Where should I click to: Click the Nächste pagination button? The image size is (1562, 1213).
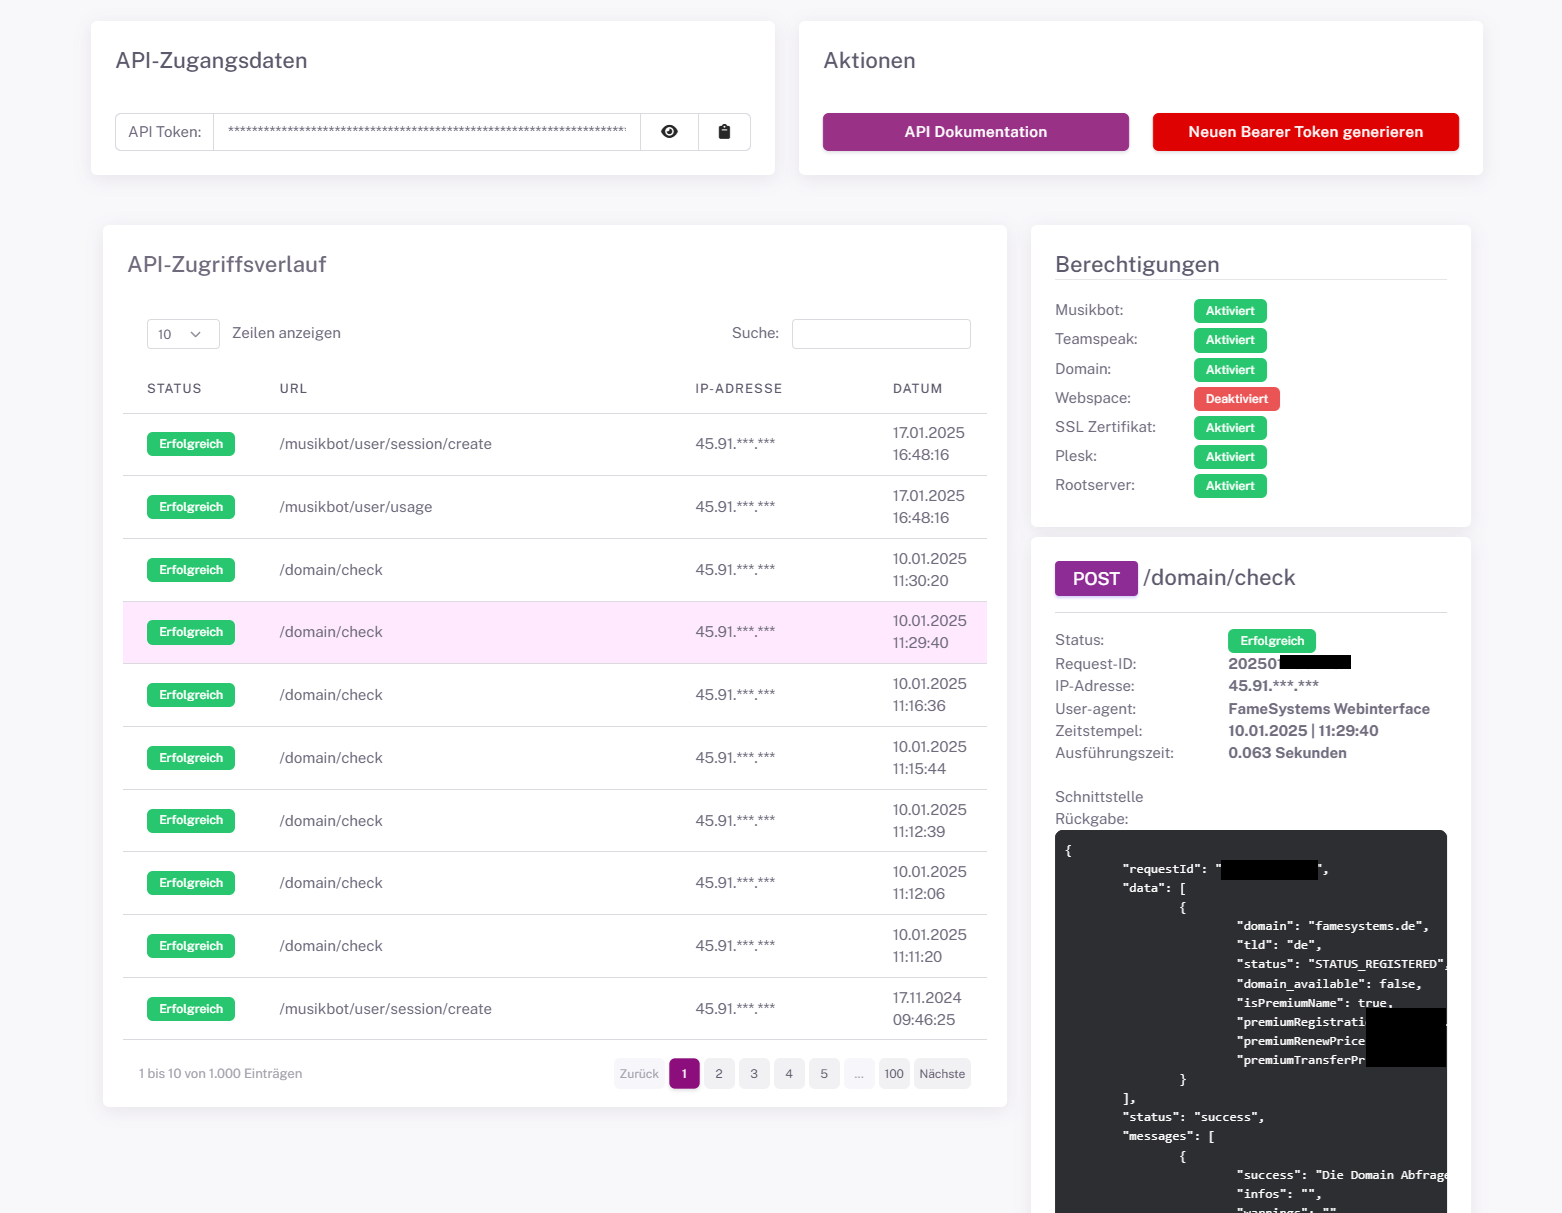941,1073
